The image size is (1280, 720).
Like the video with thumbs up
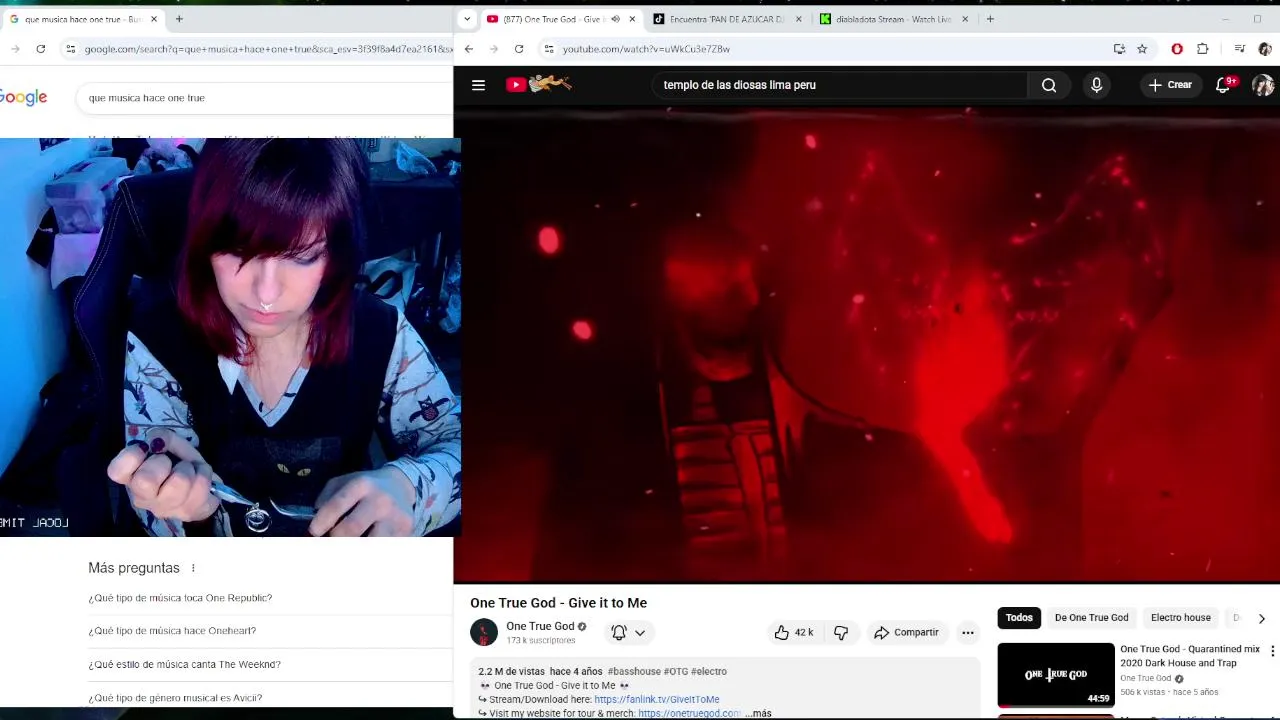click(793, 632)
